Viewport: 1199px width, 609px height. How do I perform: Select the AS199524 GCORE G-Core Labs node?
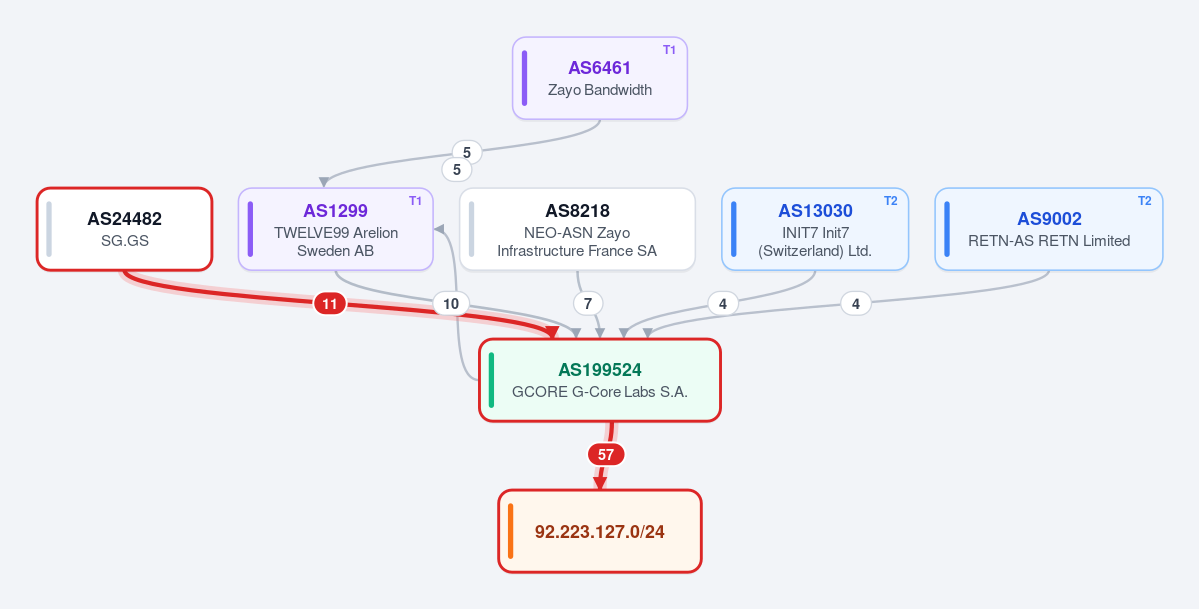[600, 380]
